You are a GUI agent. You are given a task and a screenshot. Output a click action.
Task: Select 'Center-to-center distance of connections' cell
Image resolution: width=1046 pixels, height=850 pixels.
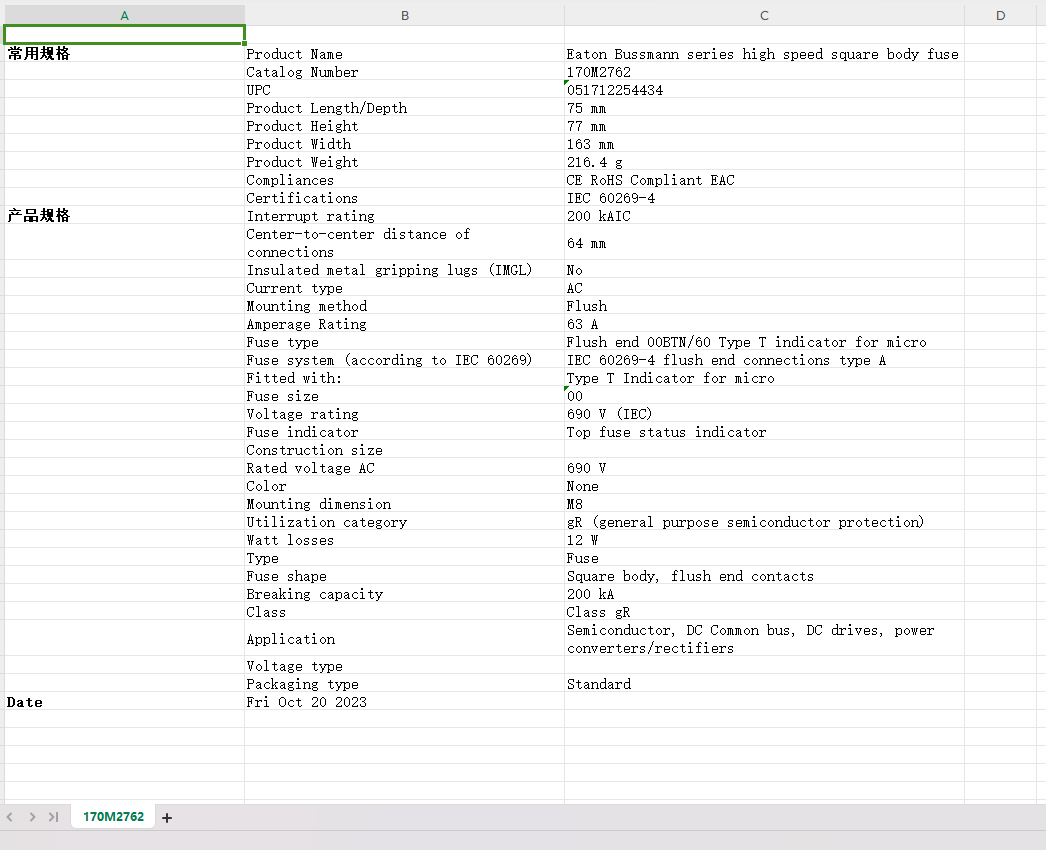pyautogui.click(x=405, y=243)
